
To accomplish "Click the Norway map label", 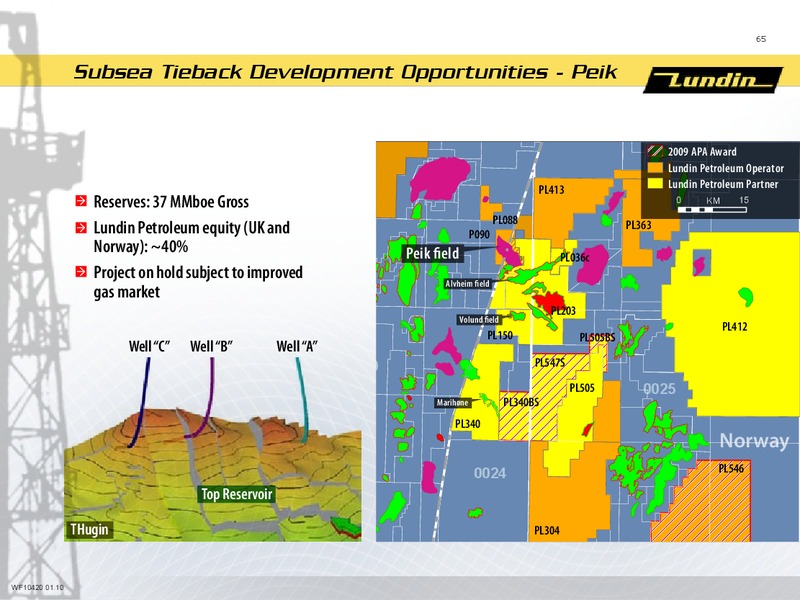I will 754,440.
